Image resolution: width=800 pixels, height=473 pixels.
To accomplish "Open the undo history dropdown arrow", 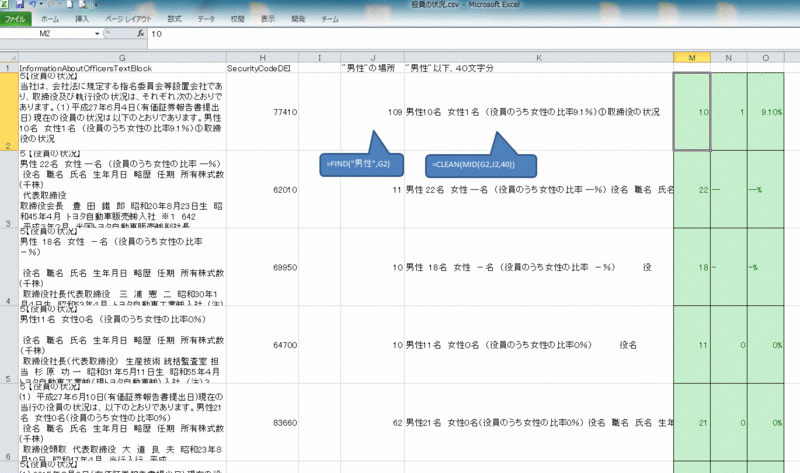I will 41,4.
